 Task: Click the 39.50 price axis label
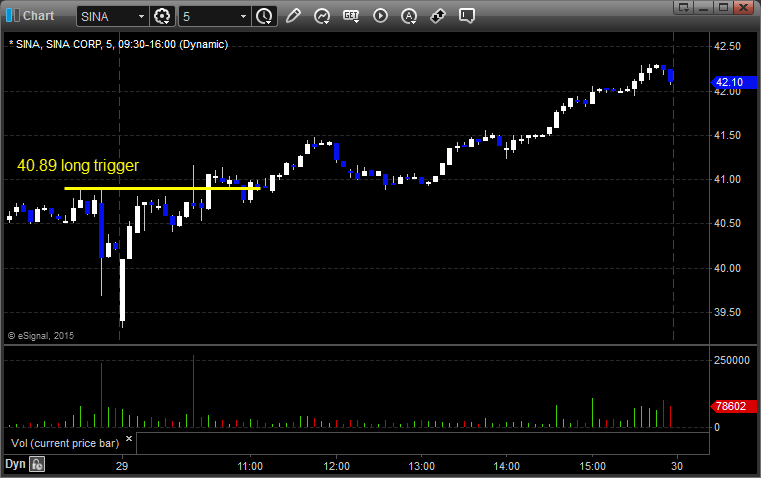728,313
